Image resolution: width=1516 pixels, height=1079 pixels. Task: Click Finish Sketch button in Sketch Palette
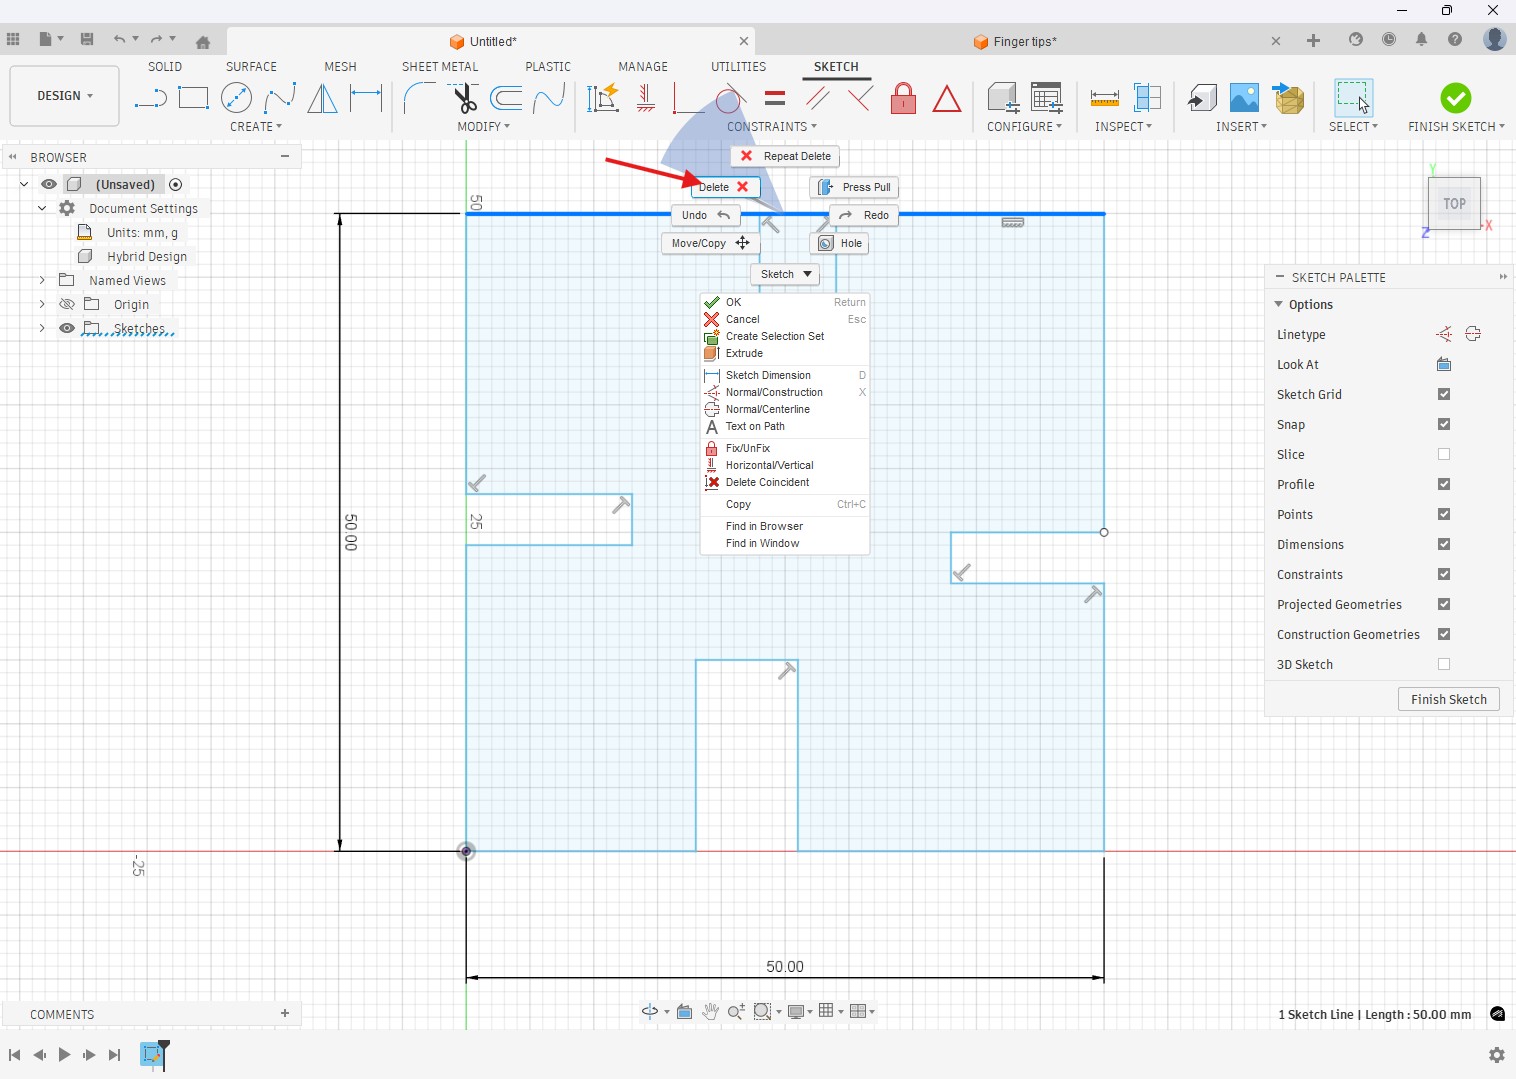1448,699
